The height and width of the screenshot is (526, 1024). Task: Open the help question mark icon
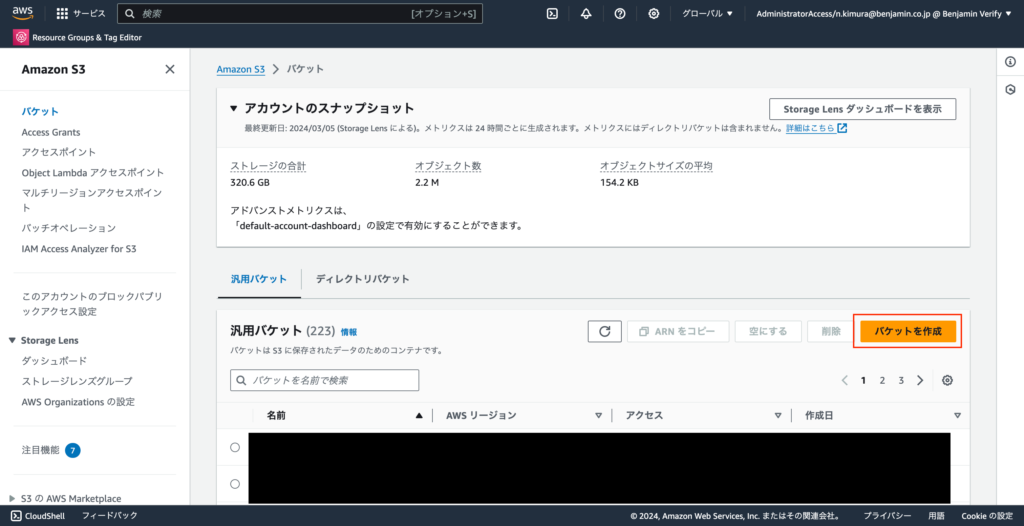click(620, 14)
